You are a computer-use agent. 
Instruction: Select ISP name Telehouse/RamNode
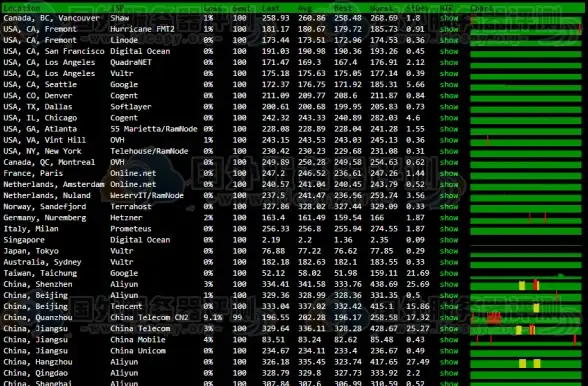point(149,151)
